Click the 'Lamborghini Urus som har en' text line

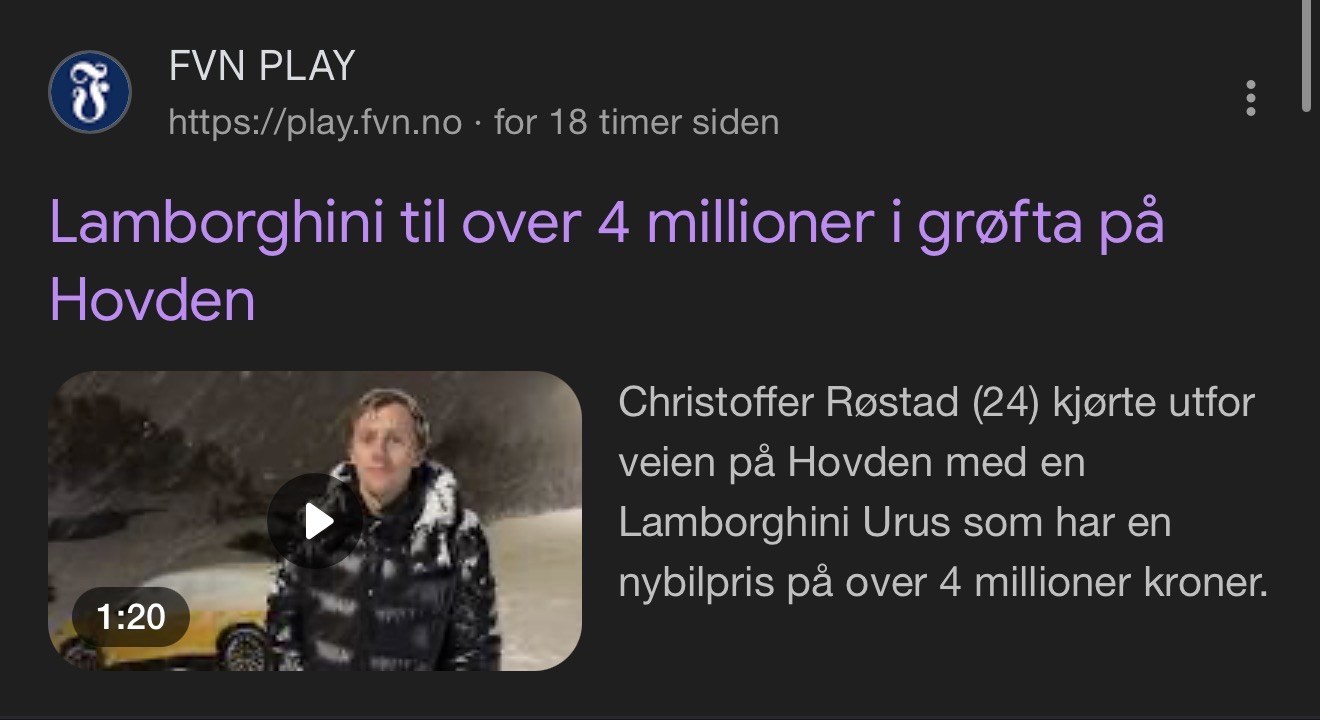click(x=894, y=523)
